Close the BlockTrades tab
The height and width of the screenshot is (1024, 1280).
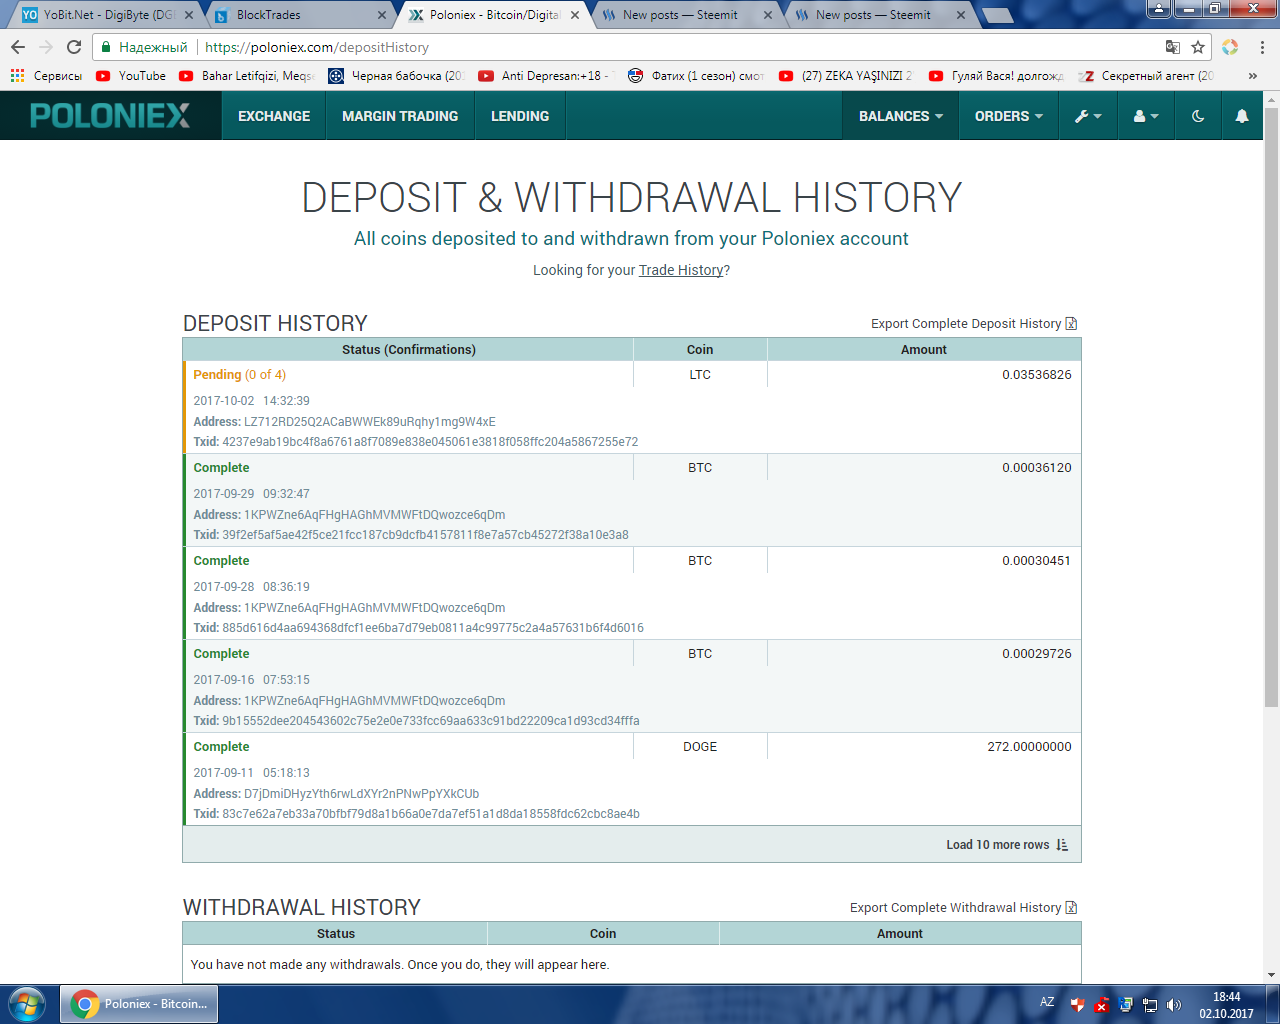pyautogui.click(x=382, y=15)
